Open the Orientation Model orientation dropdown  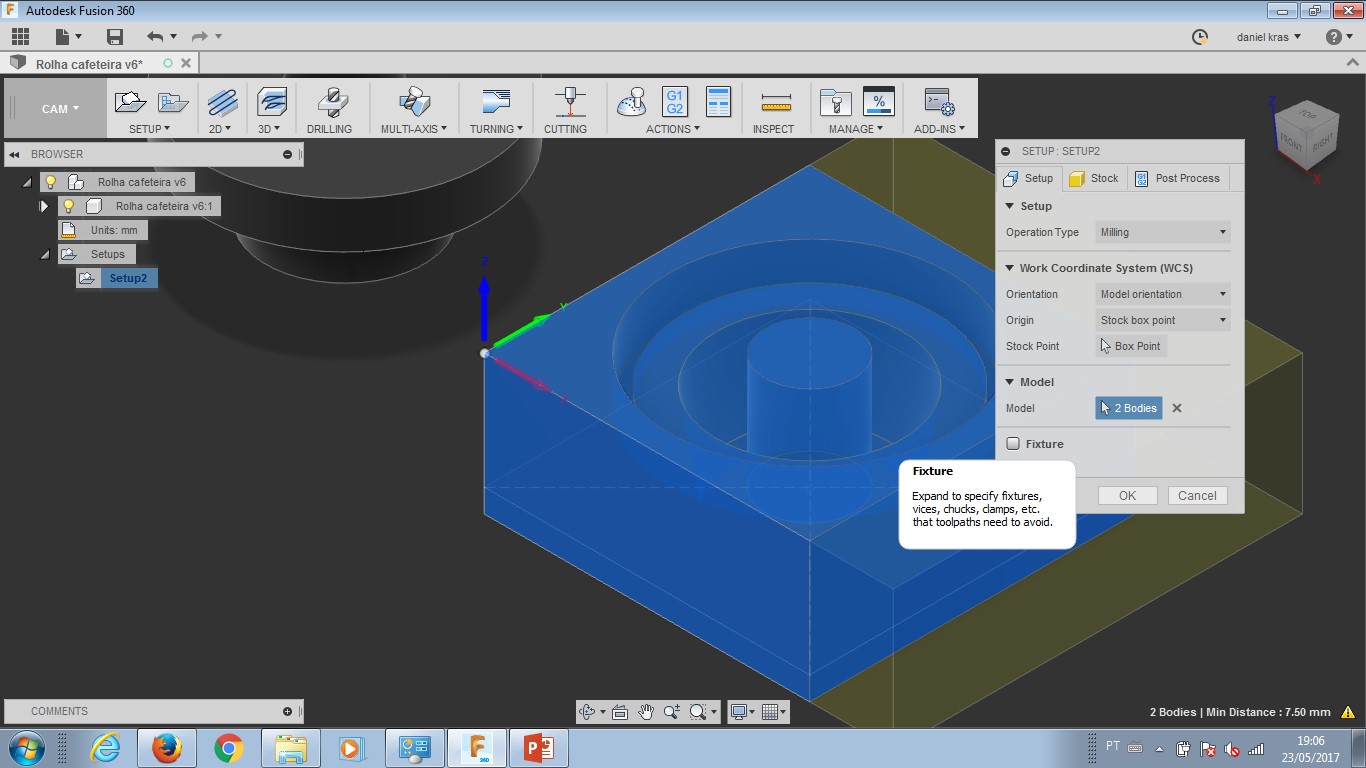pyautogui.click(x=1163, y=294)
